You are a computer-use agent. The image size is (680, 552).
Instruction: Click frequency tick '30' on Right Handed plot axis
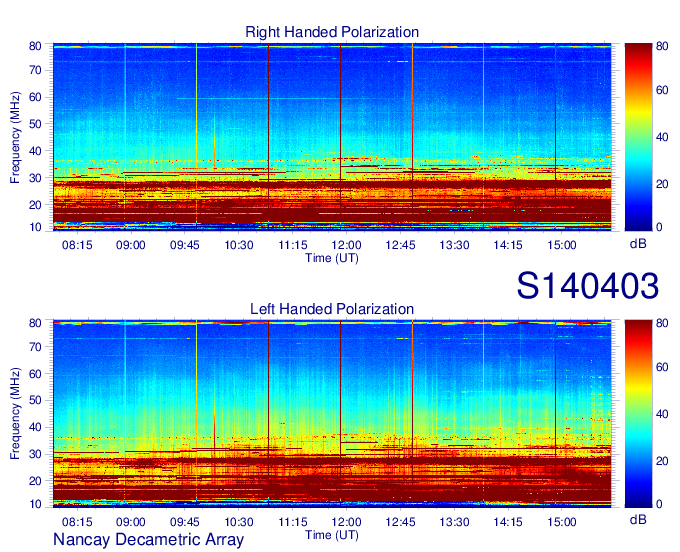point(35,178)
